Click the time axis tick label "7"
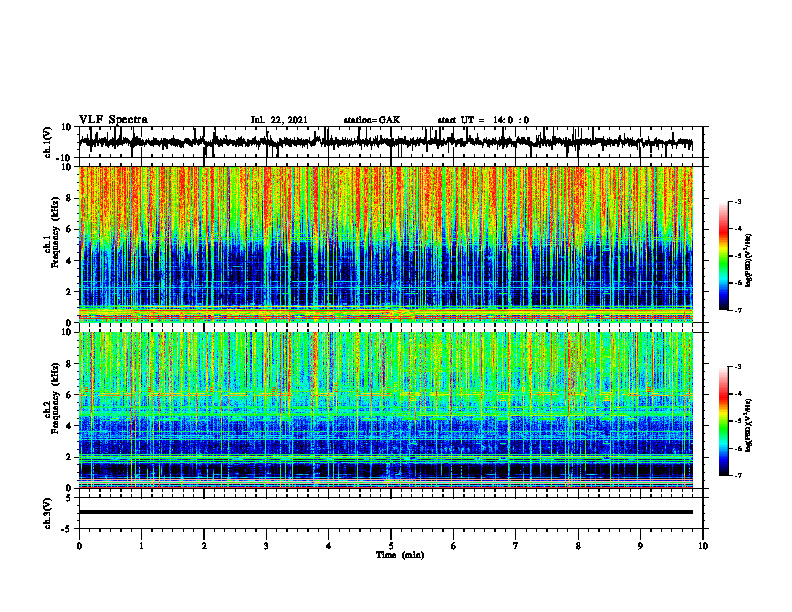The height and width of the screenshot is (612, 792). tap(516, 546)
